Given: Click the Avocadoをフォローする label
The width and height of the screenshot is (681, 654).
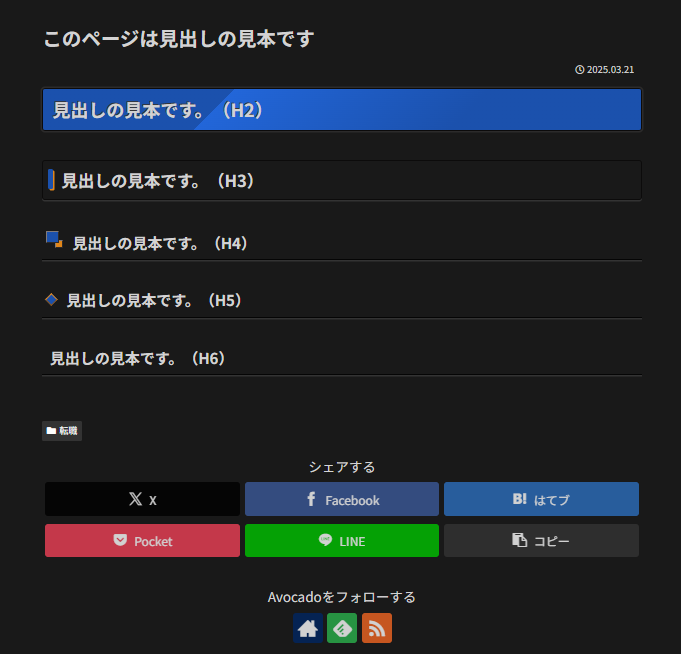Looking at the screenshot, I should (x=342, y=597).
